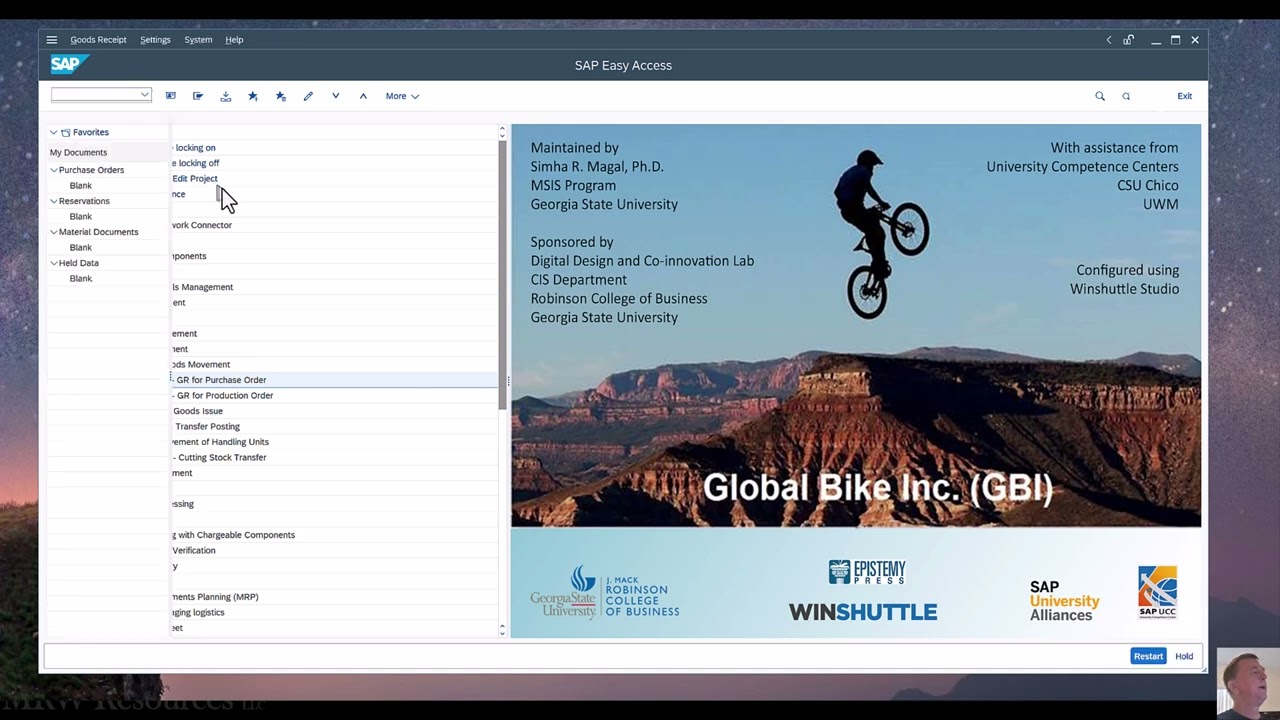The image size is (1280, 720).
Task: Click the pencil change favorites icon
Action: pyautogui.click(x=308, y=96)
